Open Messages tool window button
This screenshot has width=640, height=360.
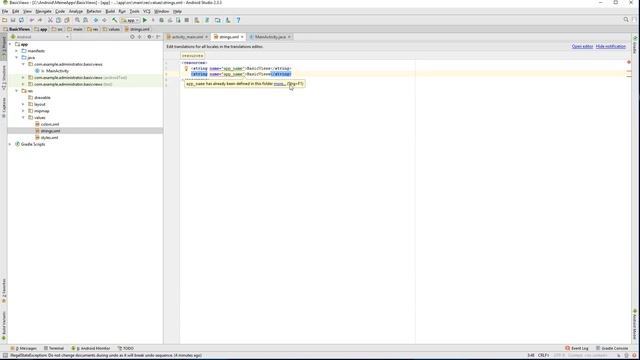tap(24, 348)
